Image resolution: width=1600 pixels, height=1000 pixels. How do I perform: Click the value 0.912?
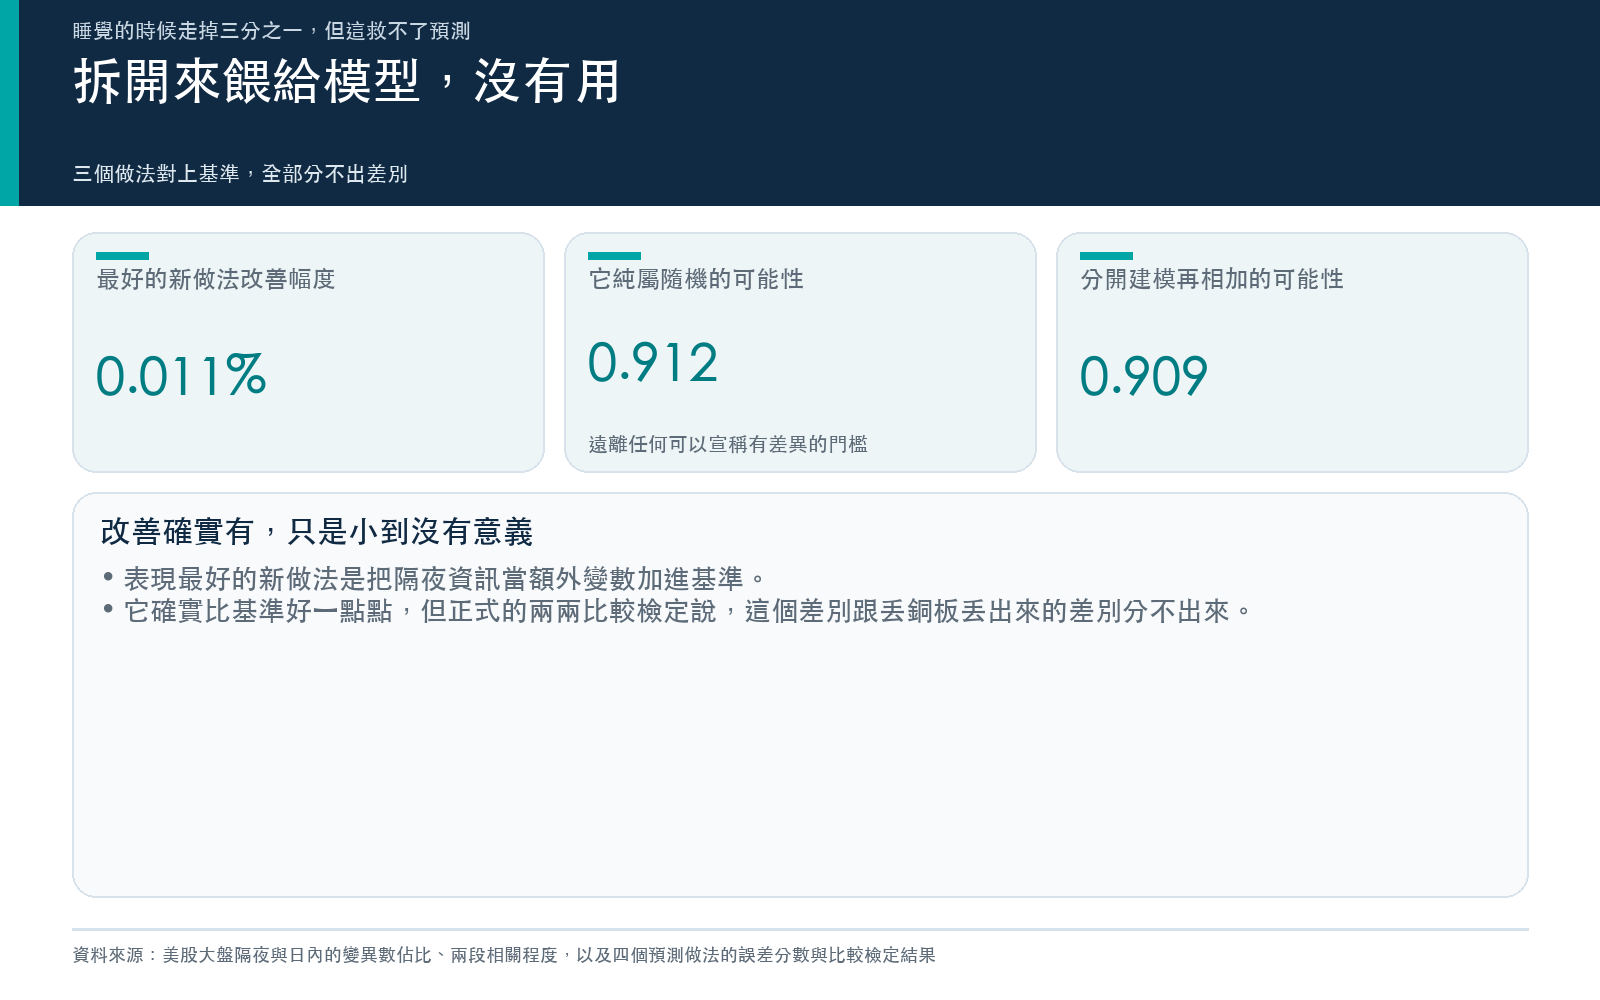pos(653,362)
